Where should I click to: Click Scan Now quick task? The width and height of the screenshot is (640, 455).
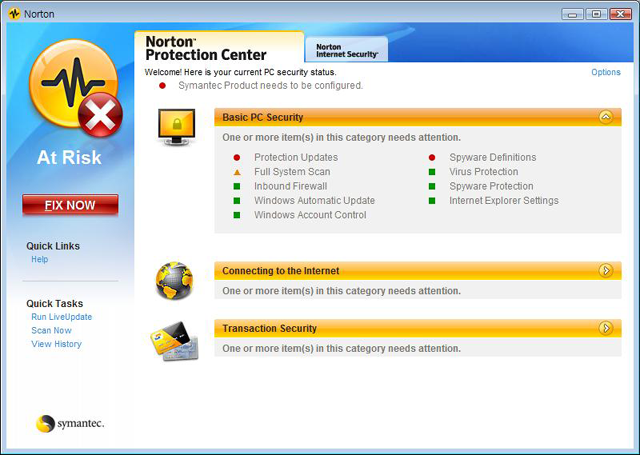click(x=51, y=331)
